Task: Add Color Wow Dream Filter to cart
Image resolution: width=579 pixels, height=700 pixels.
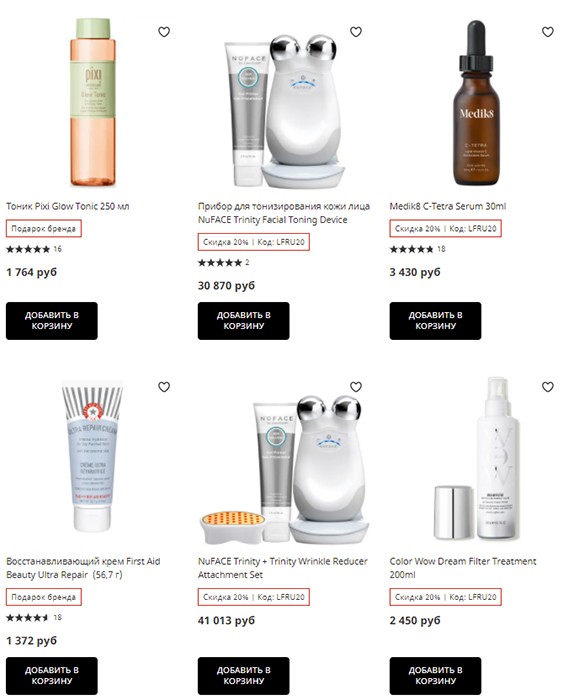Action: (435, 675)
